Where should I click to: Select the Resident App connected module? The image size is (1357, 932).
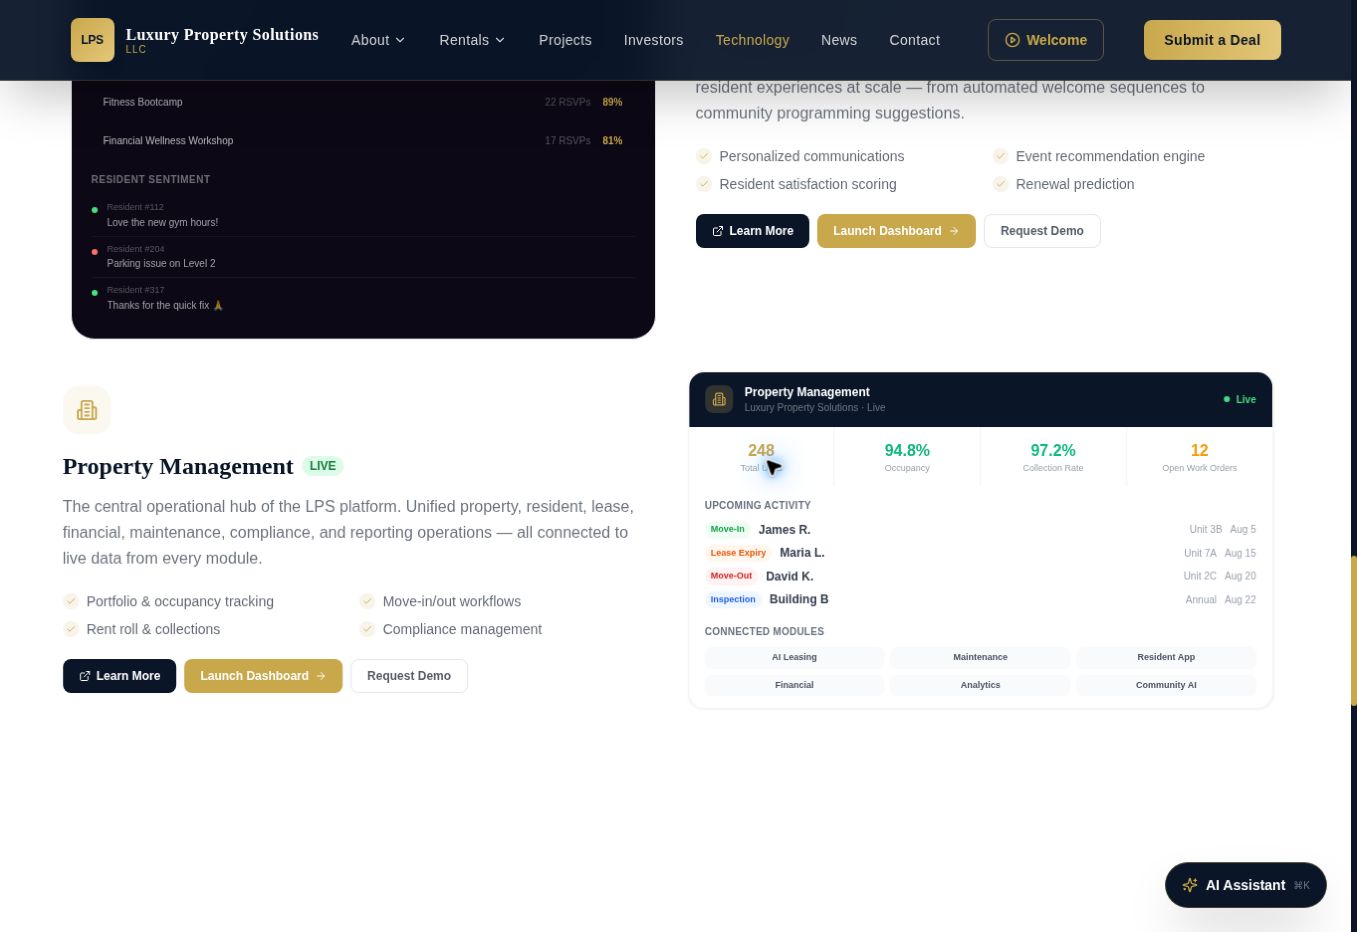[1166, 657]
